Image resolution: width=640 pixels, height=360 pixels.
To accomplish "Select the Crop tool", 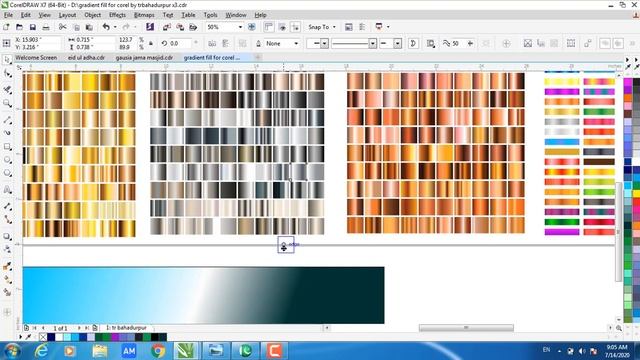I will click(7, 89).
